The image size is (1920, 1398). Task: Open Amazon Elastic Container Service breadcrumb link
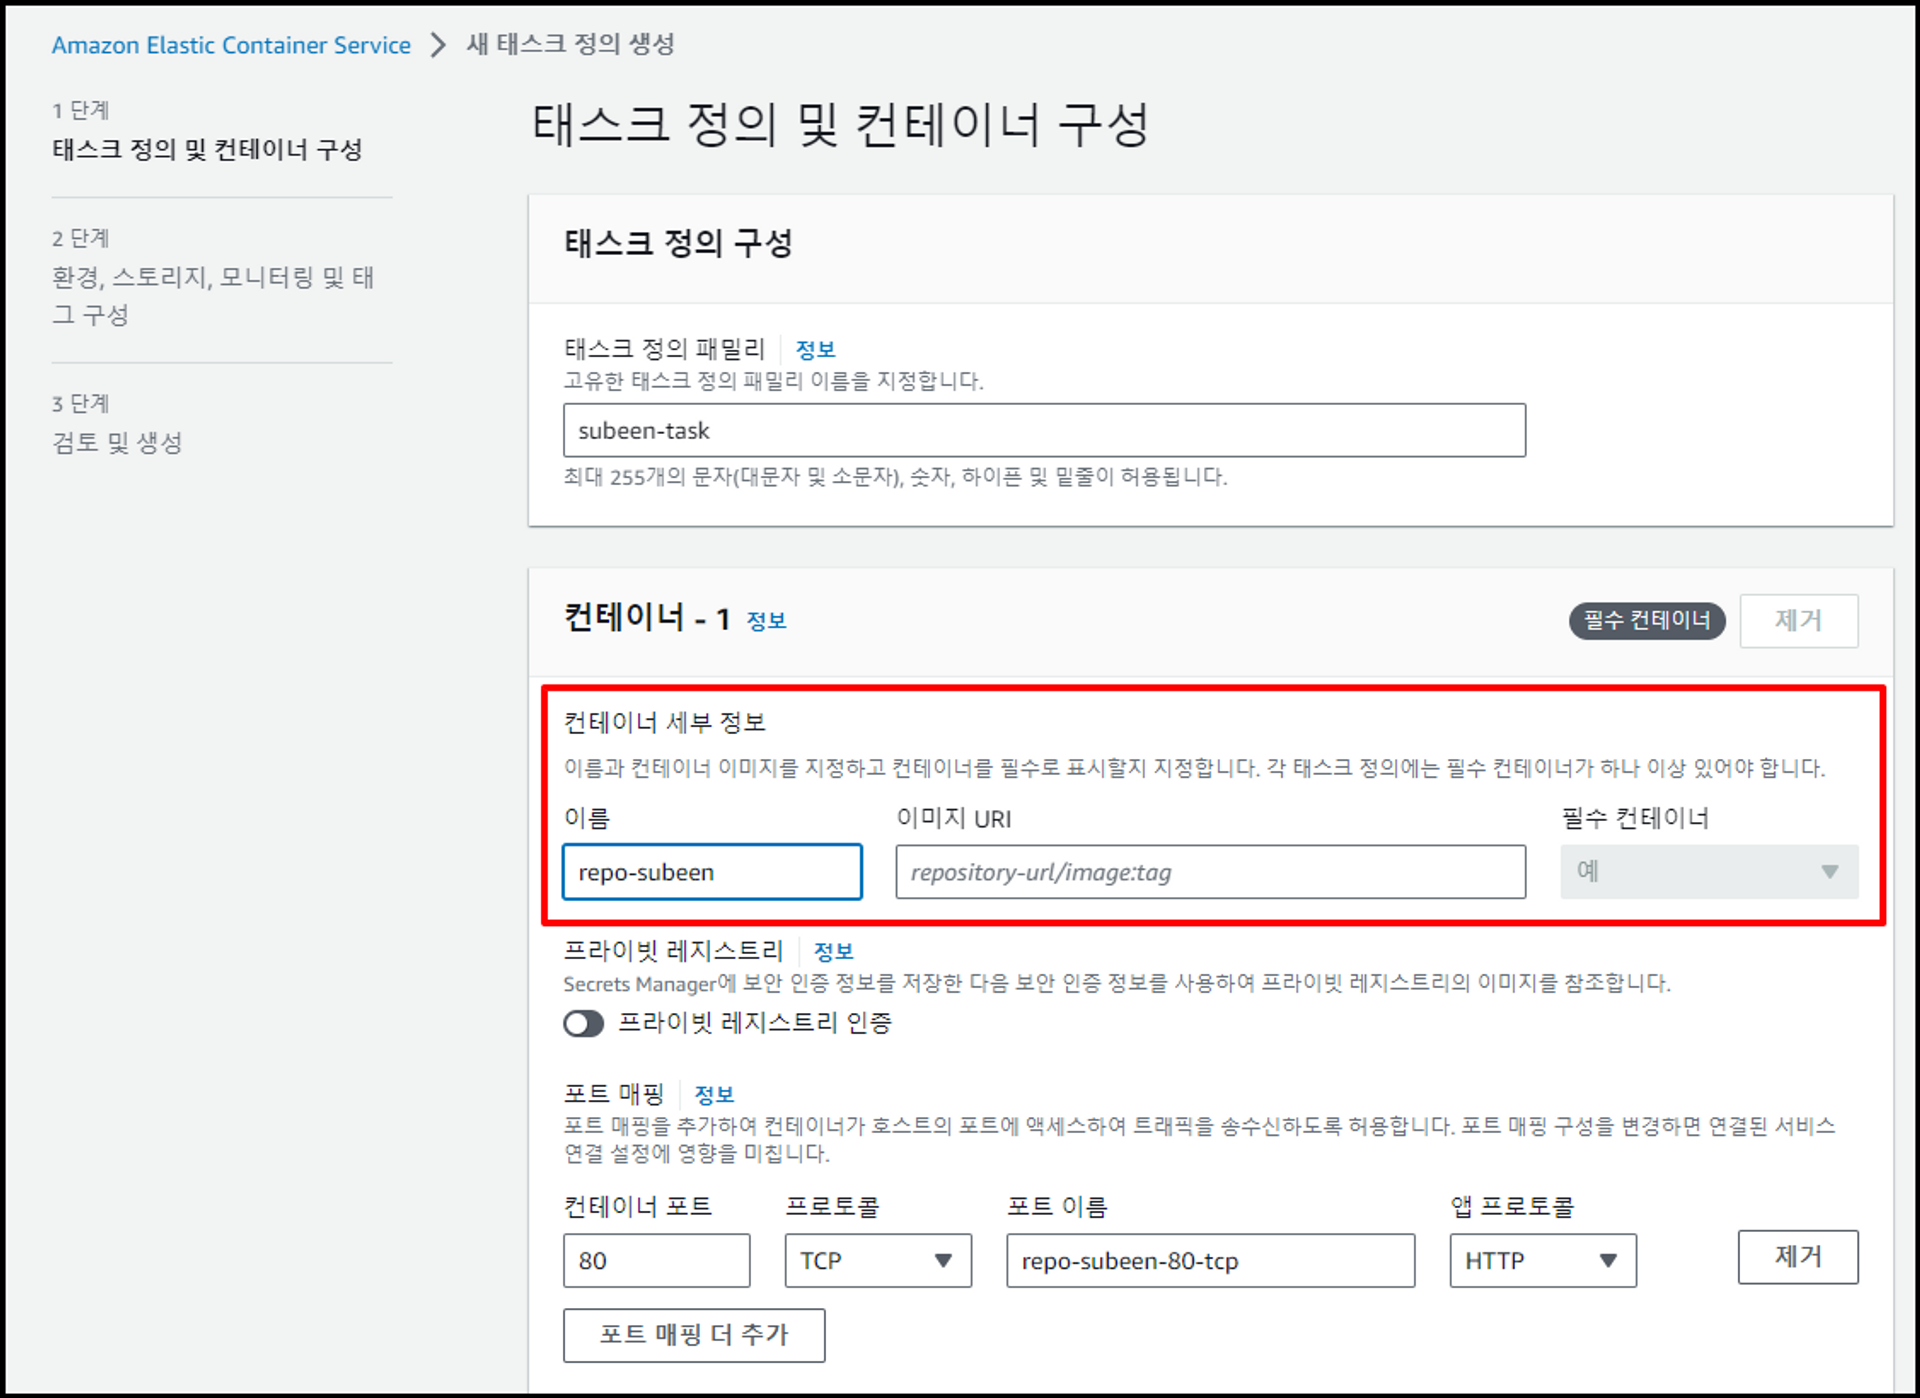231,45
